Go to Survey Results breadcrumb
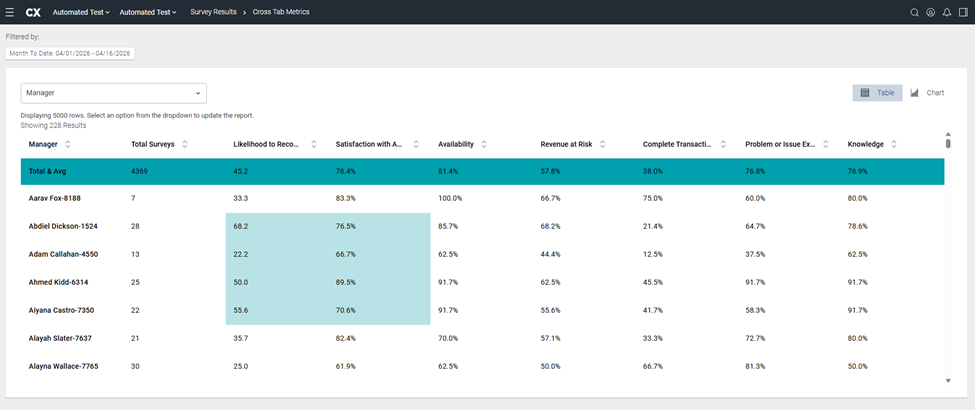Screen dimensions: 975x410 tap(213, 12)
